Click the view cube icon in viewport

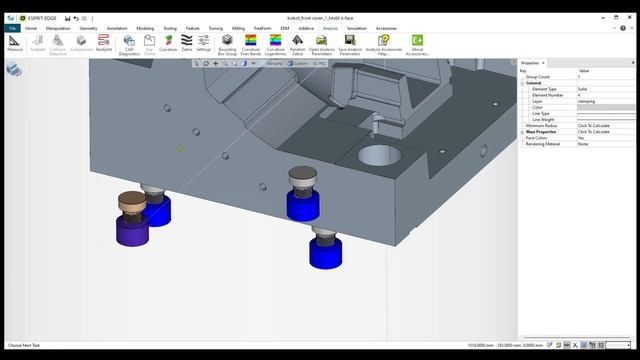14,69
